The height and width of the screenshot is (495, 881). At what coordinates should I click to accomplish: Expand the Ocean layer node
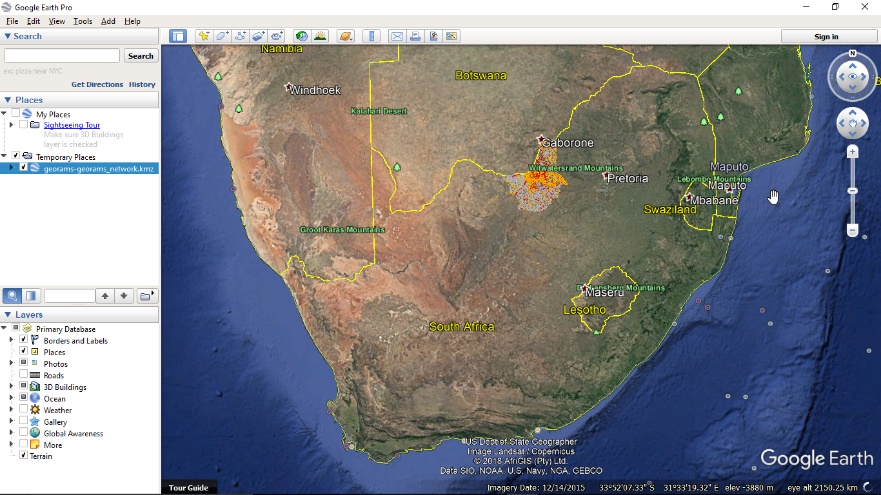(11, 398)
